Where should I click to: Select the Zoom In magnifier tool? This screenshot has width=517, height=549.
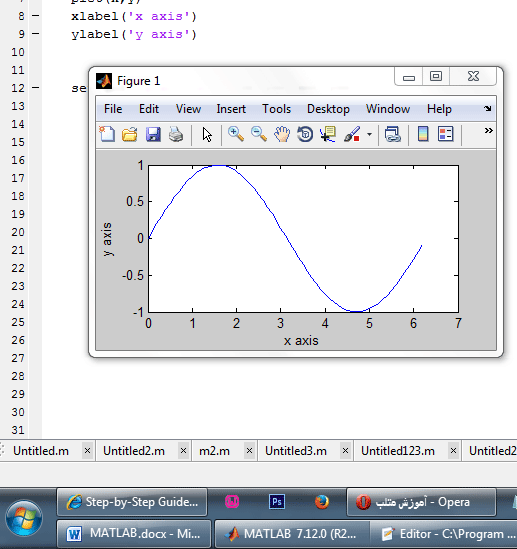click(x=236, y=134)
